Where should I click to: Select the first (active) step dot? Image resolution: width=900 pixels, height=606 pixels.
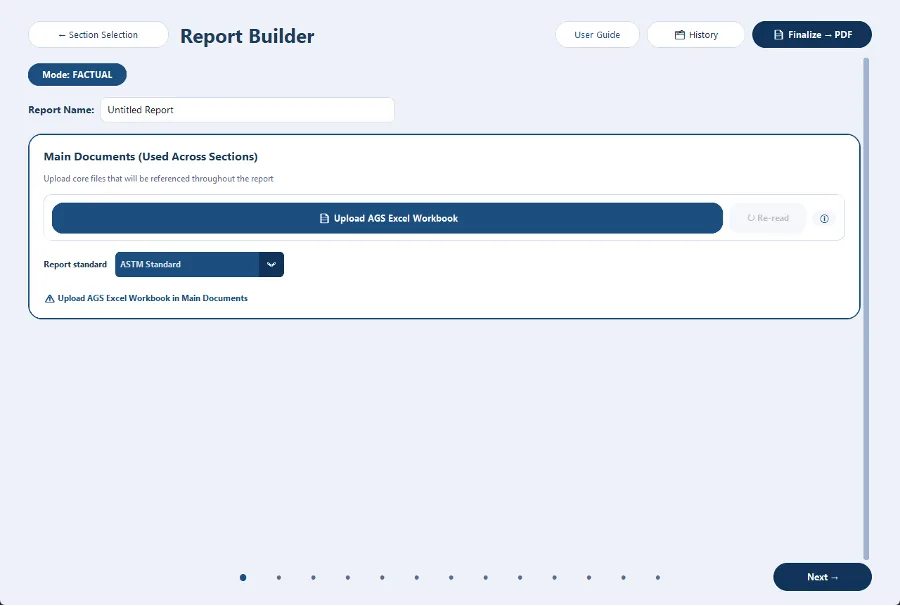[x=243, y=577]
